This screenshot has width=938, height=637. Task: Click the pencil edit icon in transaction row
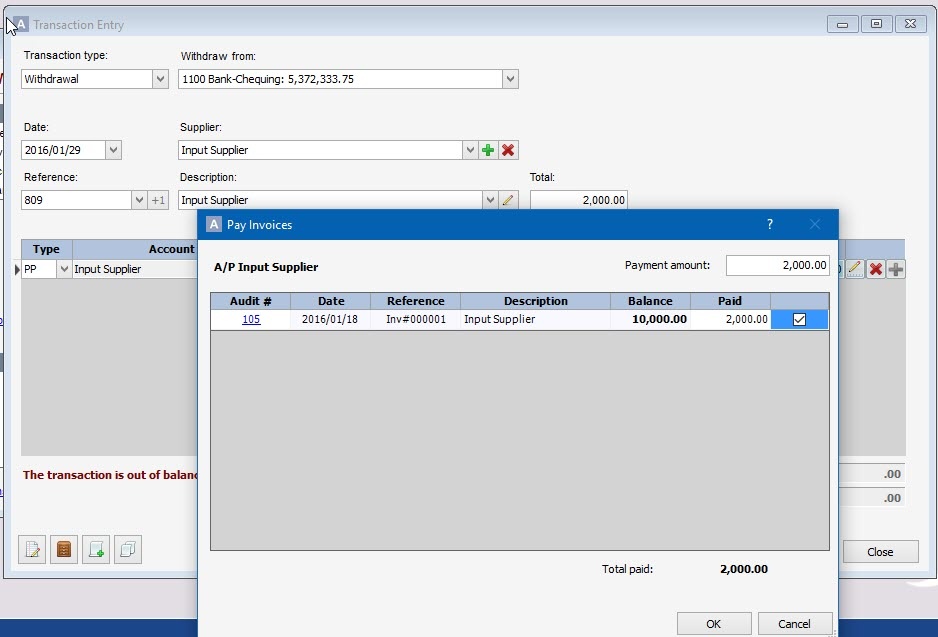pos(855,269)
